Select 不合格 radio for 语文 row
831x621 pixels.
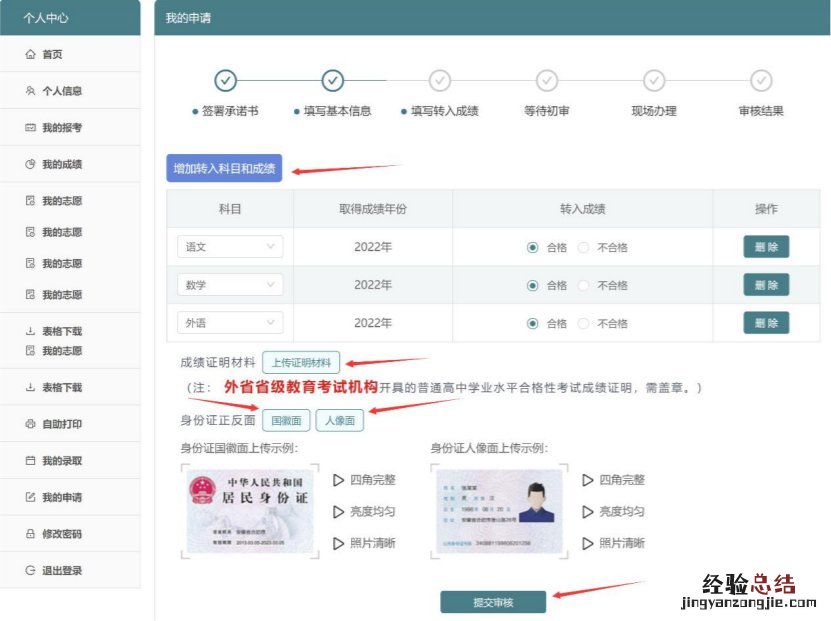(x=584, y=247)
